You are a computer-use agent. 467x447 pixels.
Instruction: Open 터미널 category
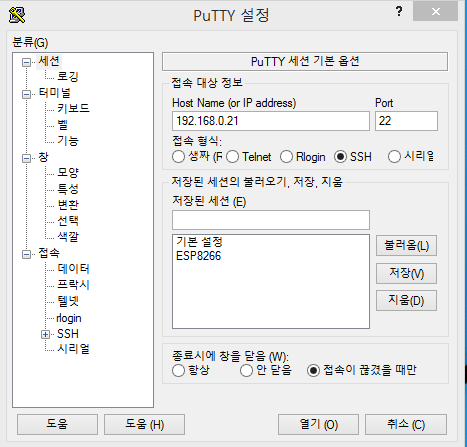[x=54, y=93]
